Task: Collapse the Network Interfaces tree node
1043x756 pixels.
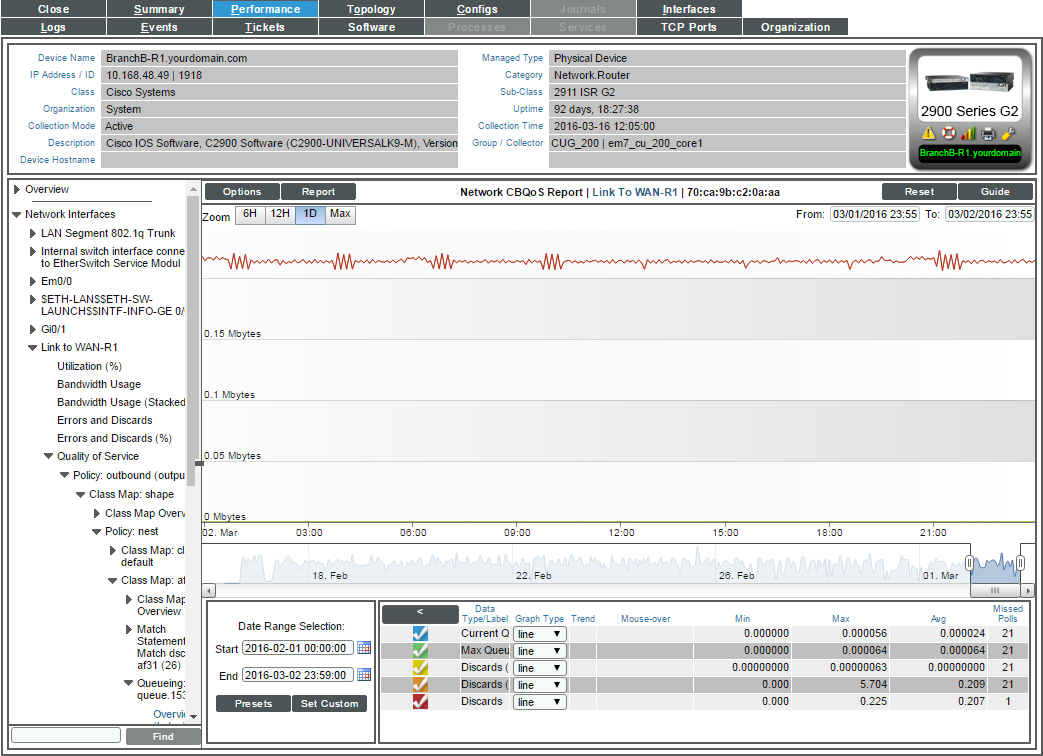Action: coord(17,214)
